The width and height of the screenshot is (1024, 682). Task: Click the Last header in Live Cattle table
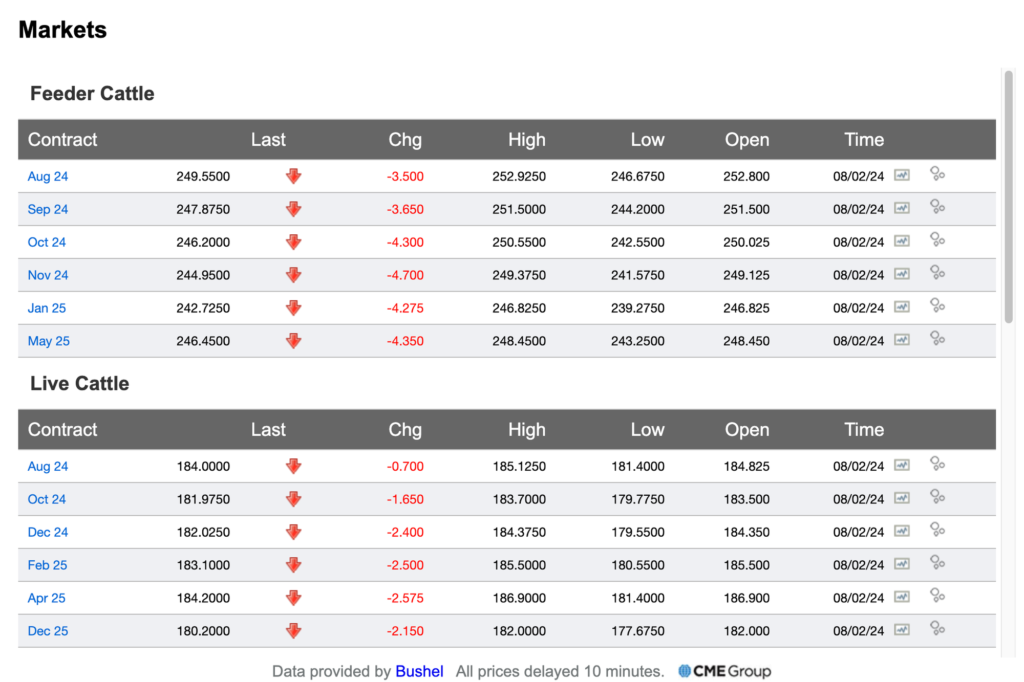click(x=268, y=430)
